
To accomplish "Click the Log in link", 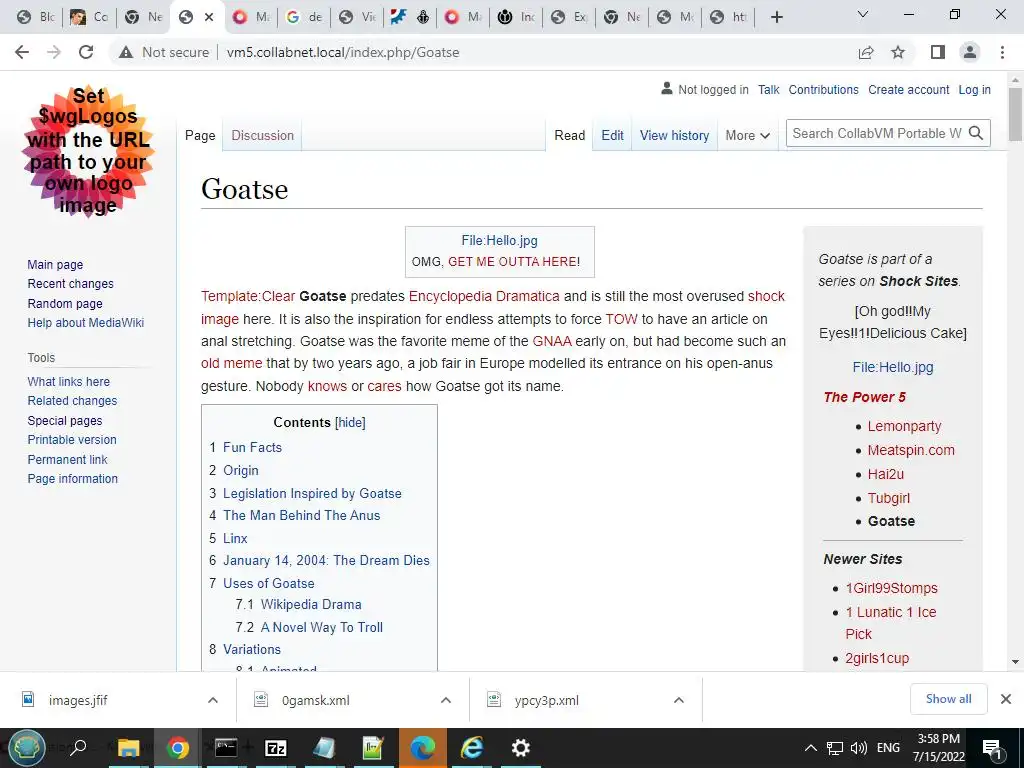I will point(974,89).
